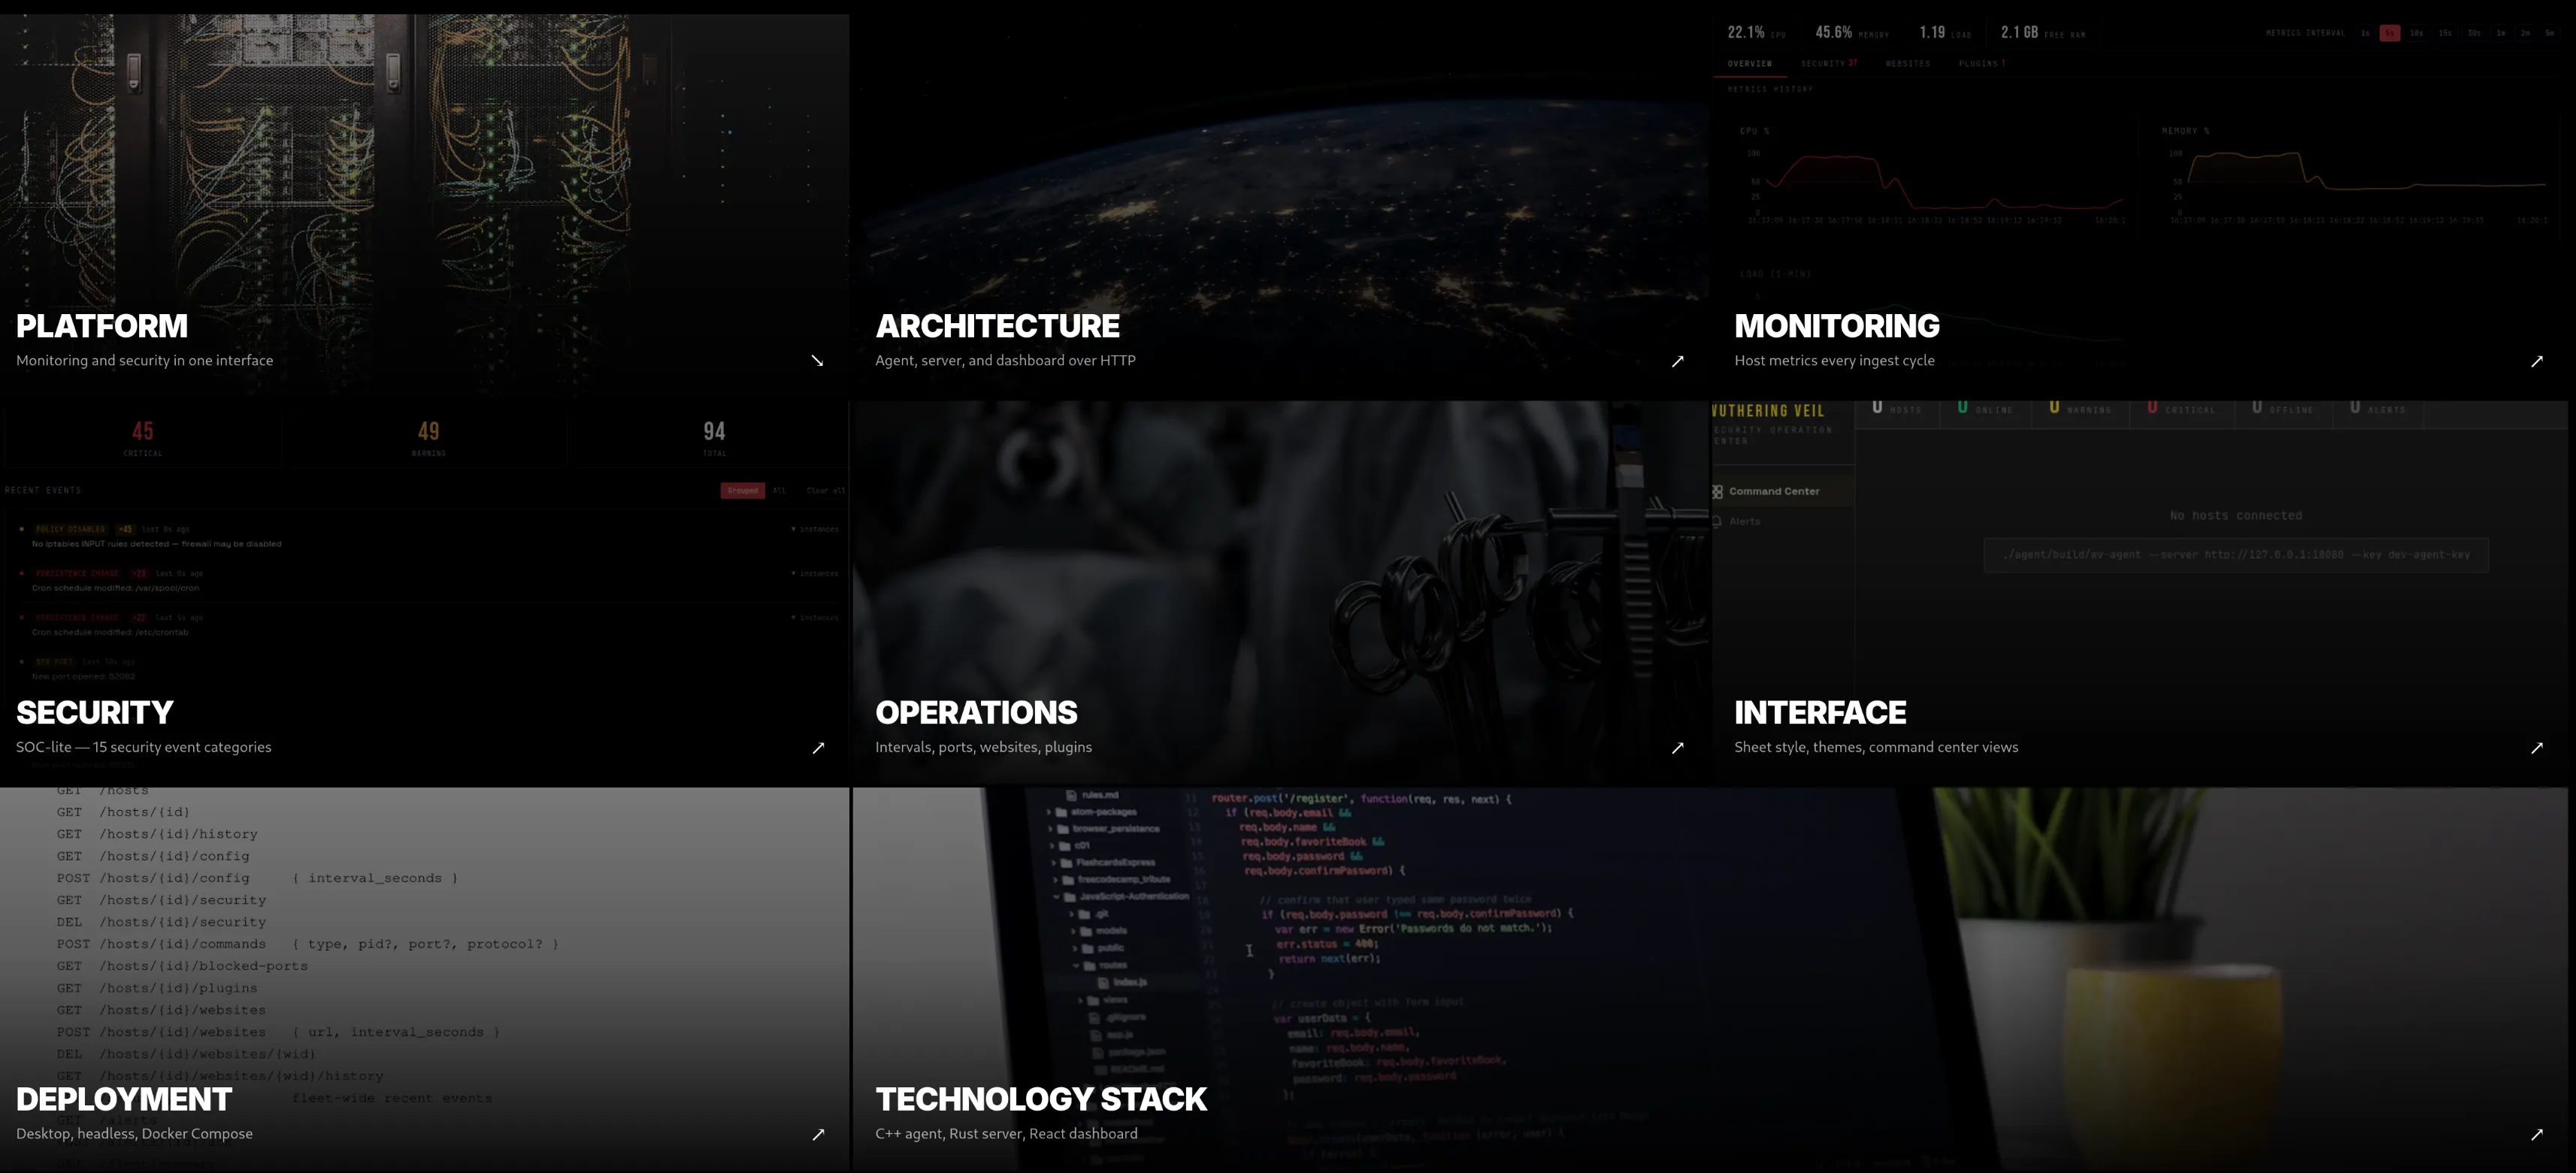The height and width of the screenshot is (1173, 2576).
Task: Click the arrow icon on the Platform card
Action: click(817, 361)
